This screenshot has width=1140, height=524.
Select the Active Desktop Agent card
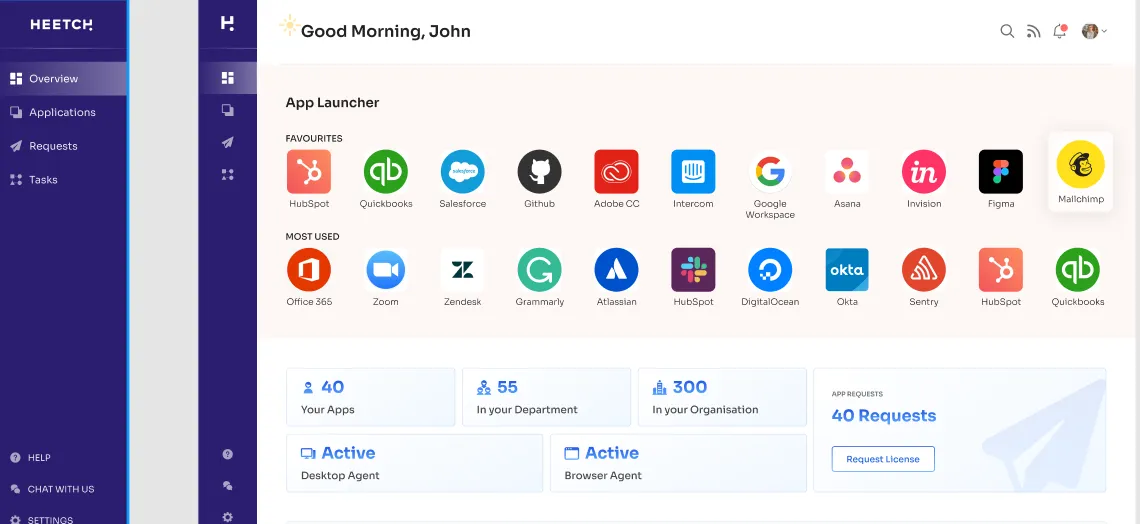point(414,463)
